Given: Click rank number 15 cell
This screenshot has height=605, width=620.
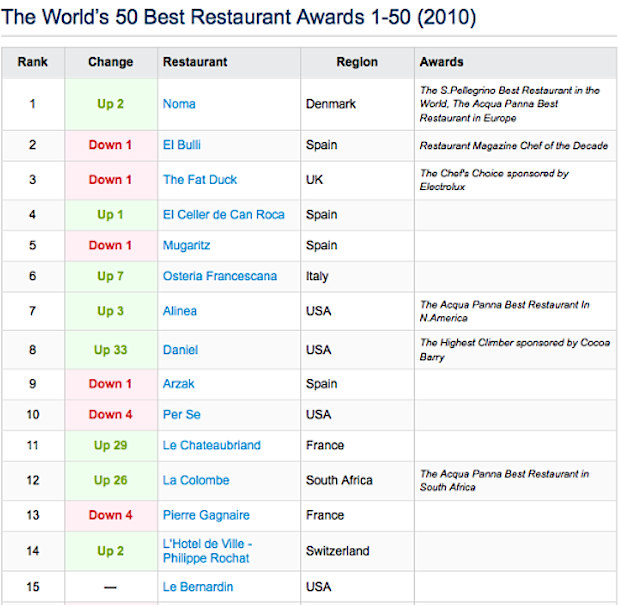Looking at the screenshot, I should (33, 587).
